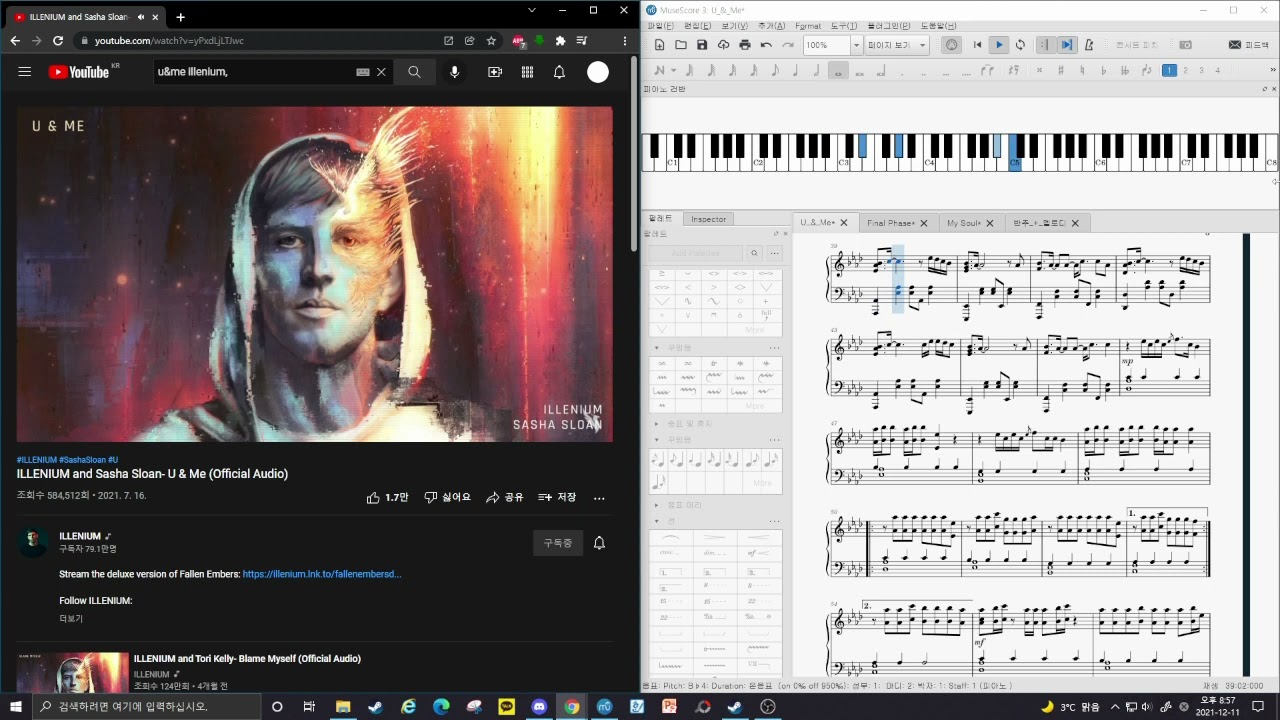Viewport: 1280px width, 720px height.
Task: Close the U_&_Me score tab
Action: pyautogui.click(x=844, y=223)
